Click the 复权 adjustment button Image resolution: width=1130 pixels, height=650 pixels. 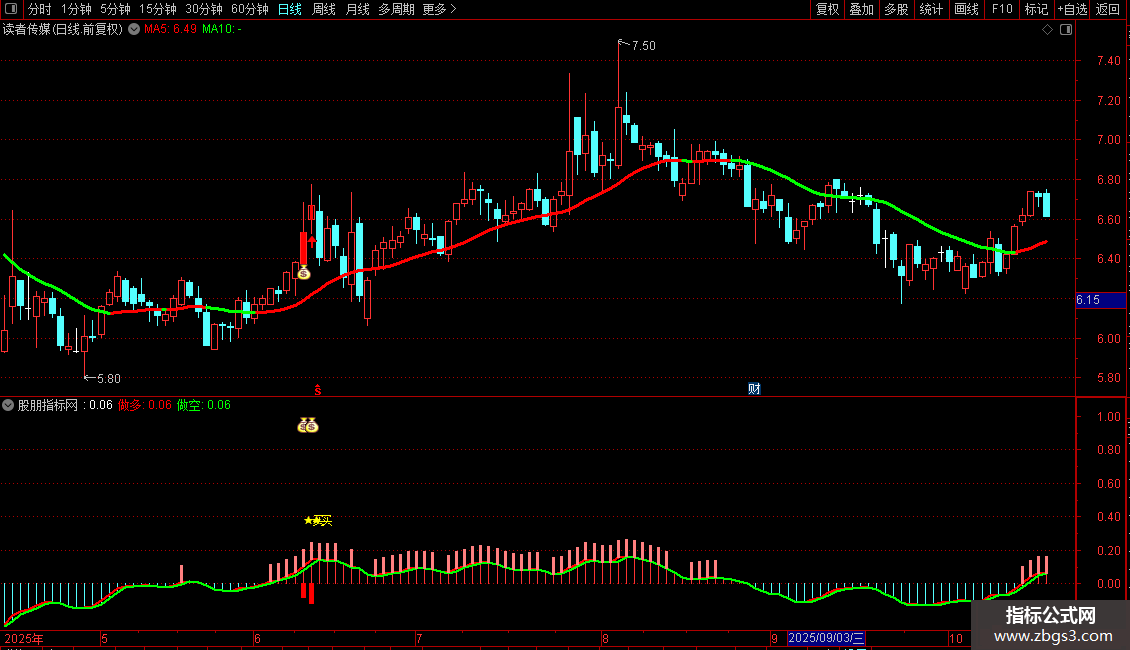[x=827, y=9]
